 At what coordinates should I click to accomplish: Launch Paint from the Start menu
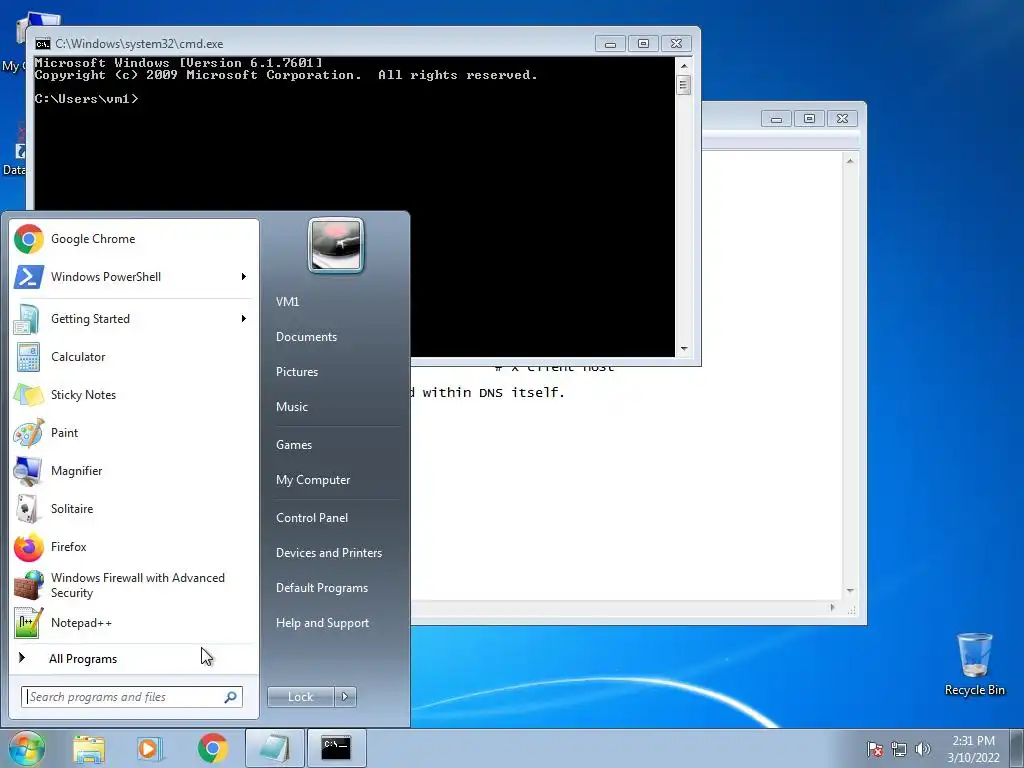(x=134, y=432)
